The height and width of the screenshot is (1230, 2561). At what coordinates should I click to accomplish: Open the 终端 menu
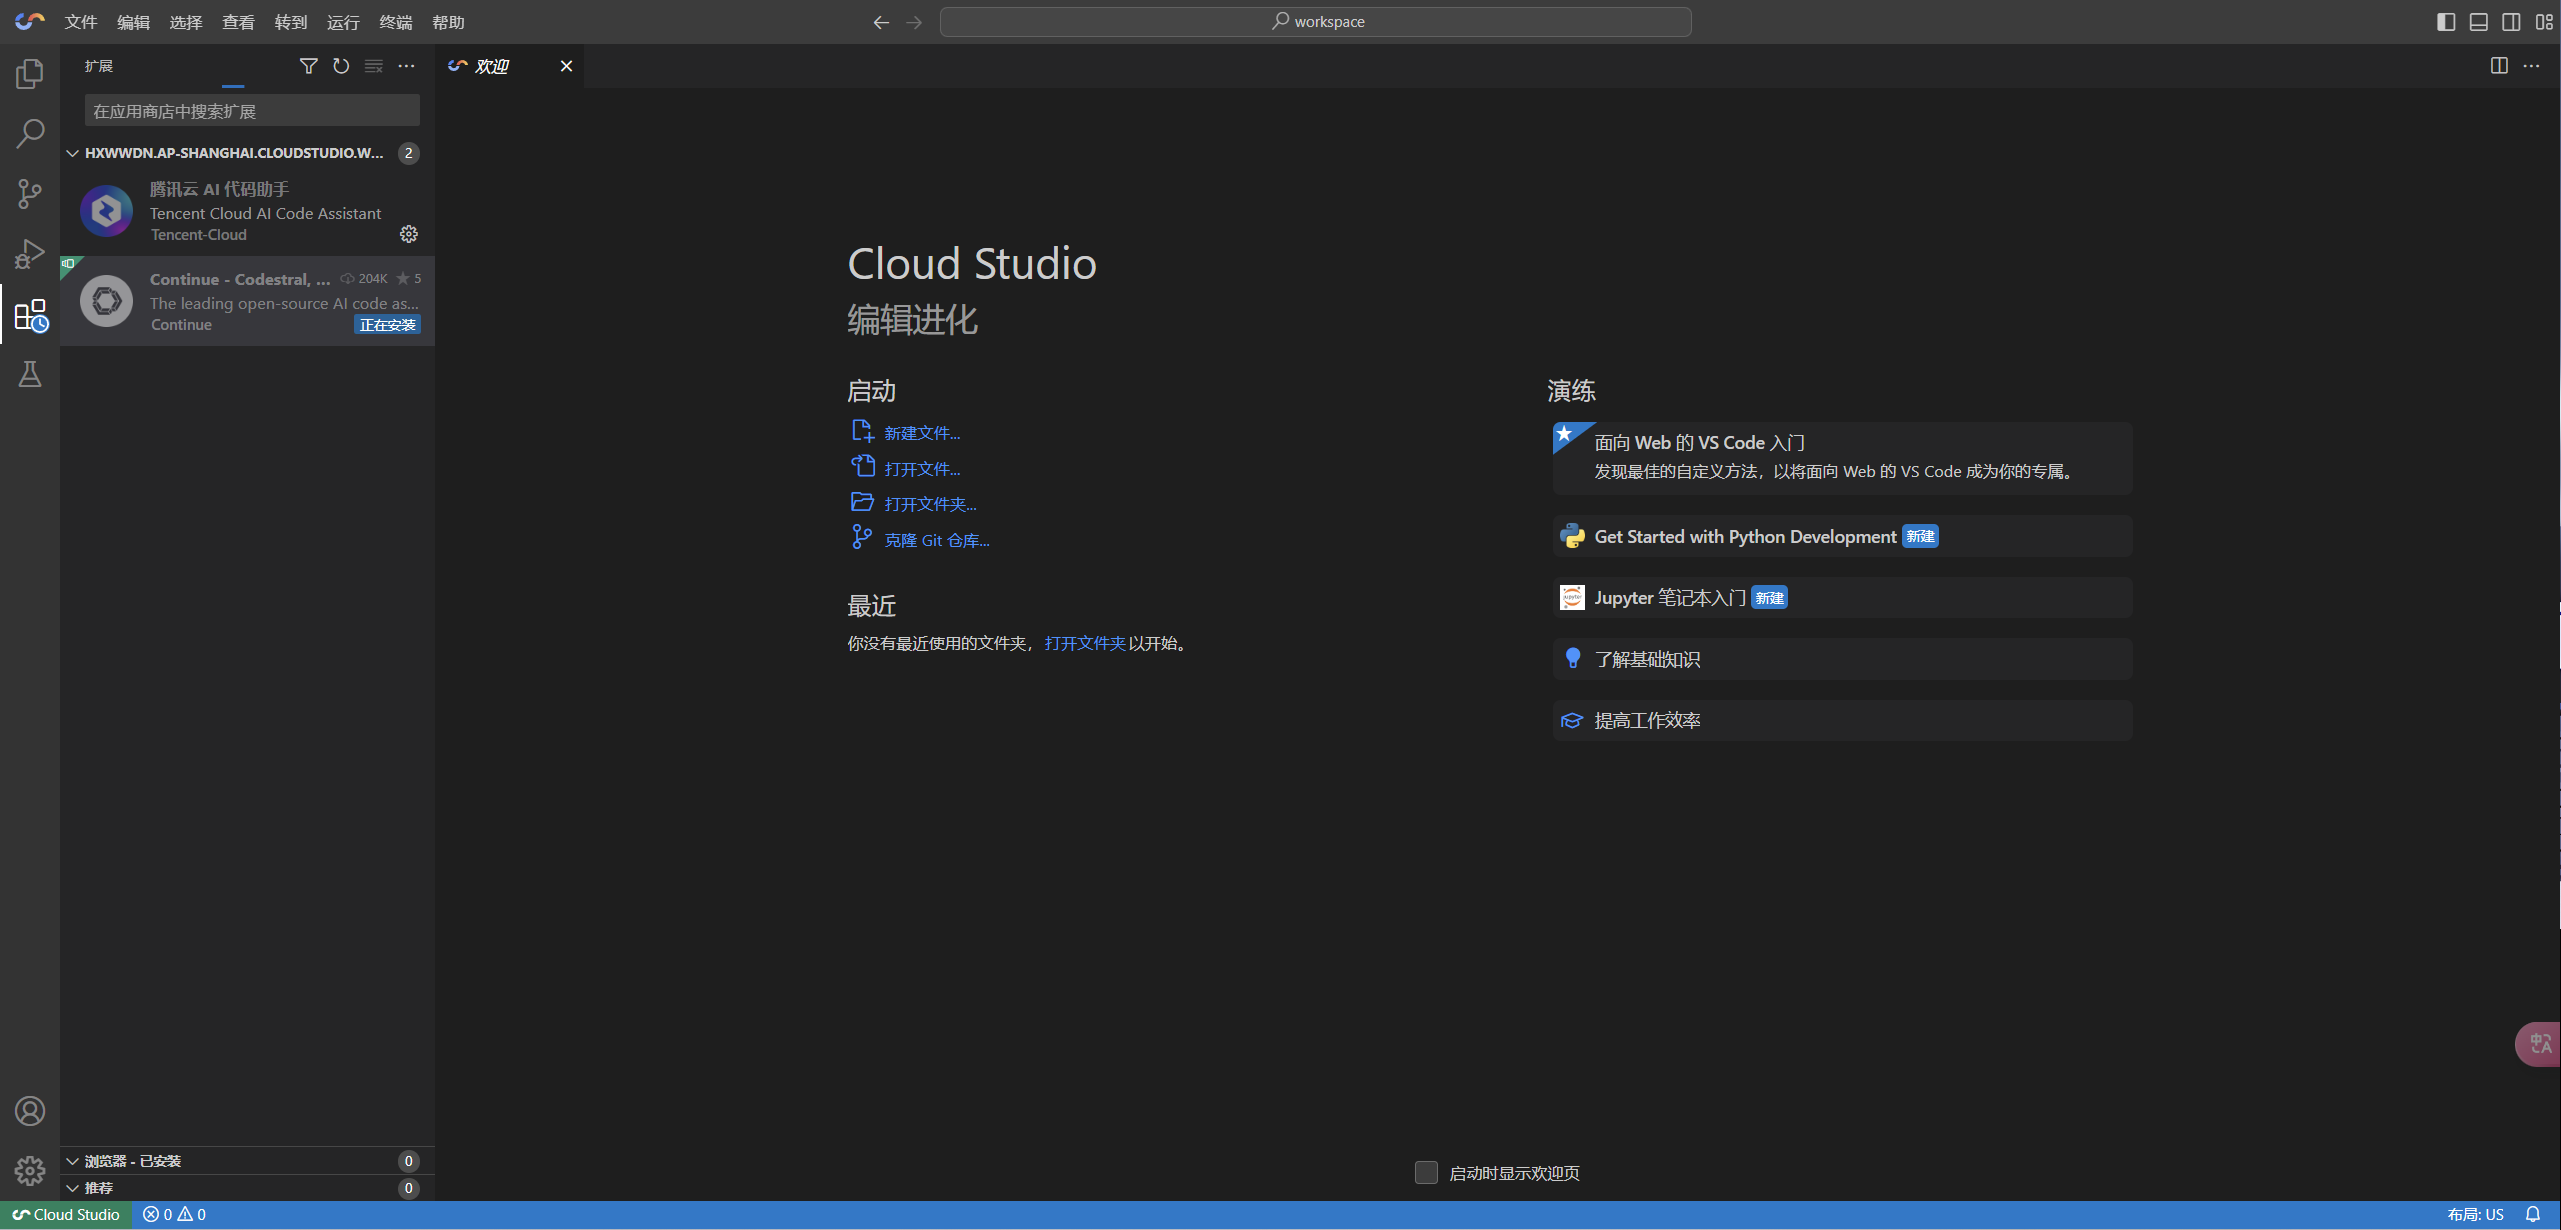(x=395, y=22)
